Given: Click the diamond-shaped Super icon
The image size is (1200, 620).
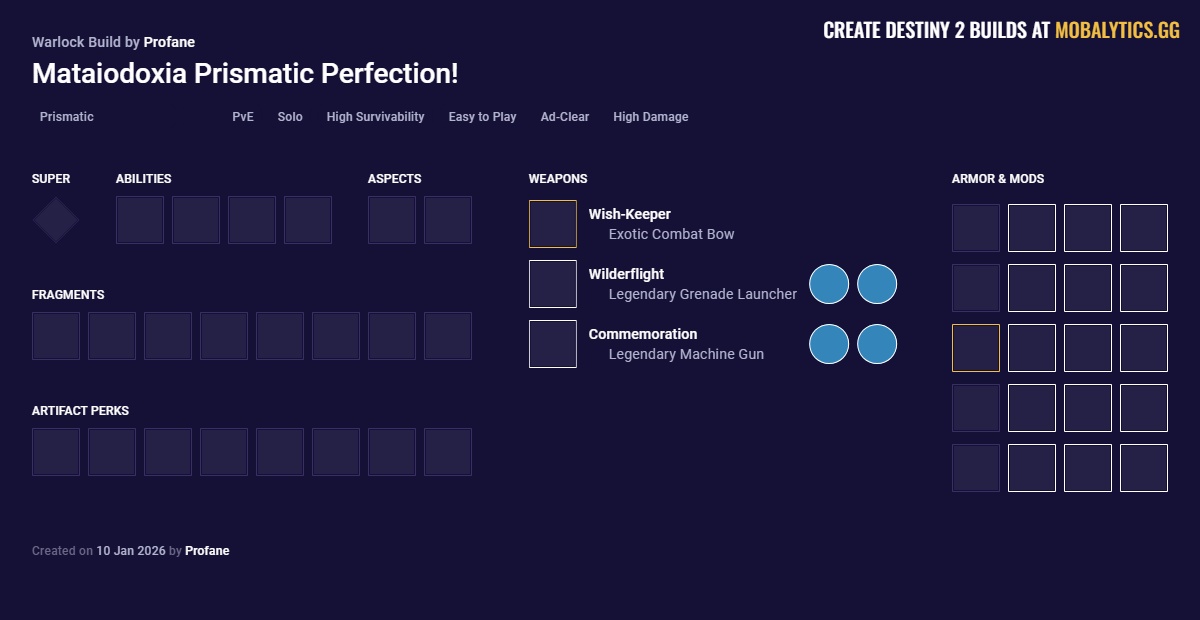Looking at the screenshot, I should [56, 220].
